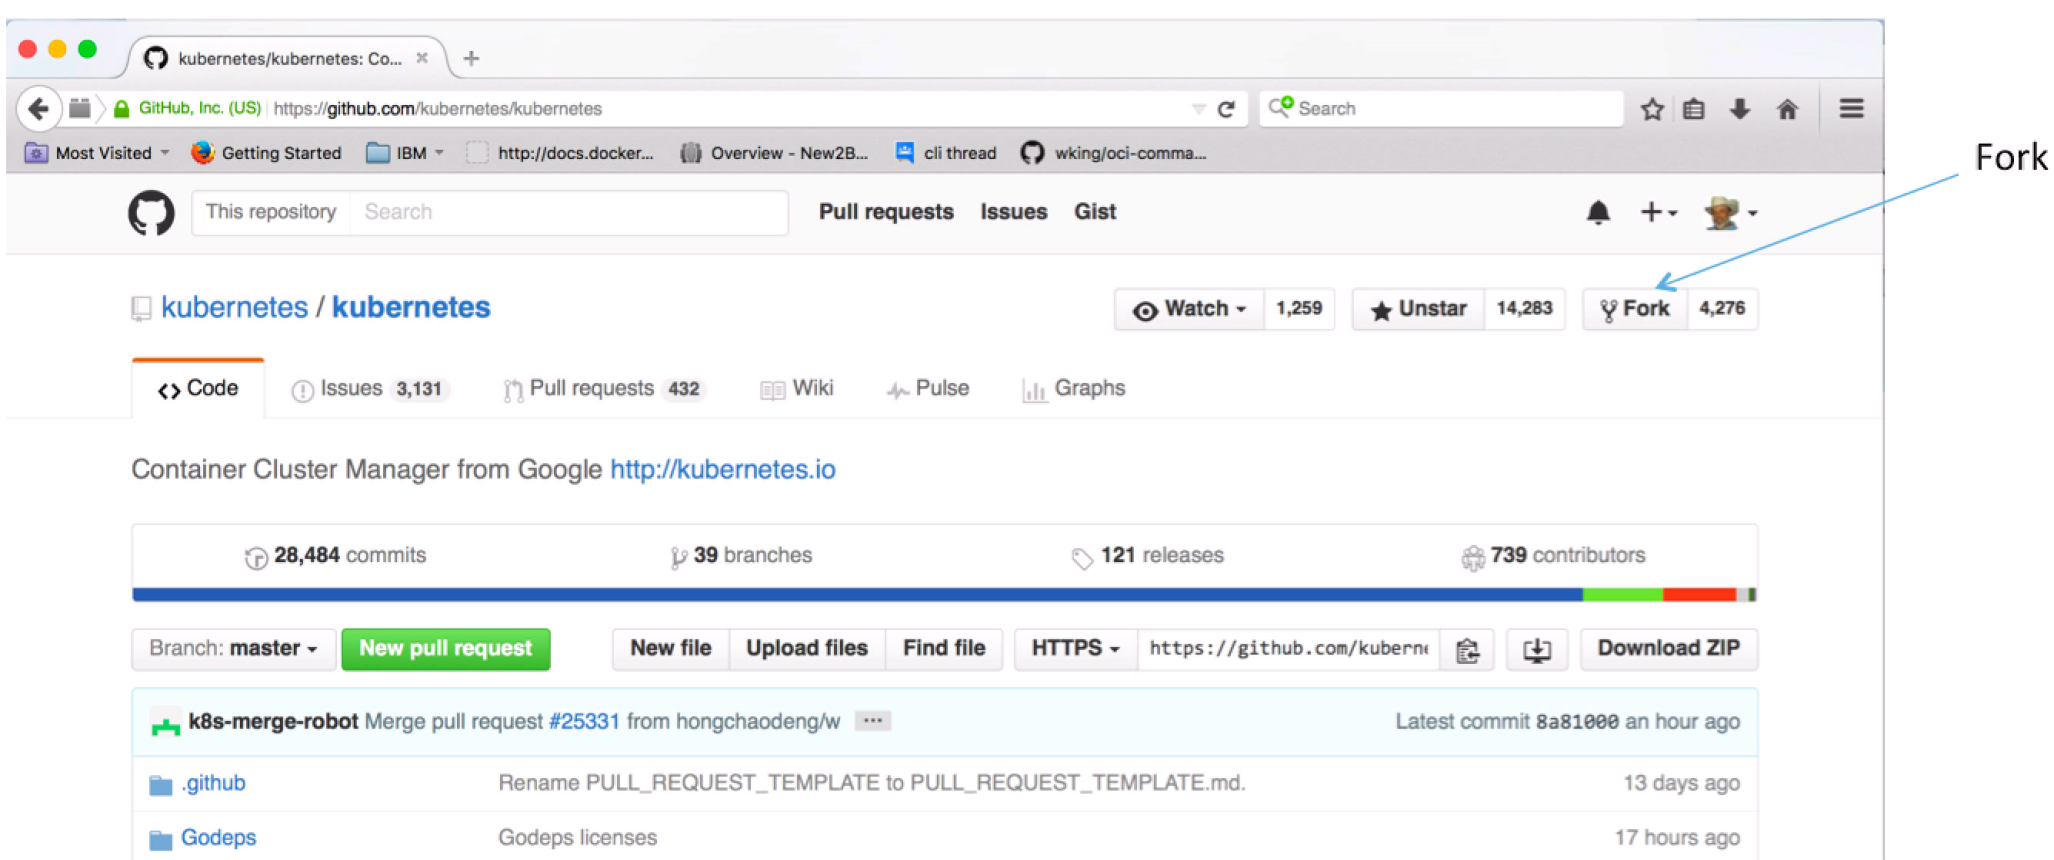Click the language breakdown color bar
This screenshot has height=860, width=2054.
click(944, 595)
